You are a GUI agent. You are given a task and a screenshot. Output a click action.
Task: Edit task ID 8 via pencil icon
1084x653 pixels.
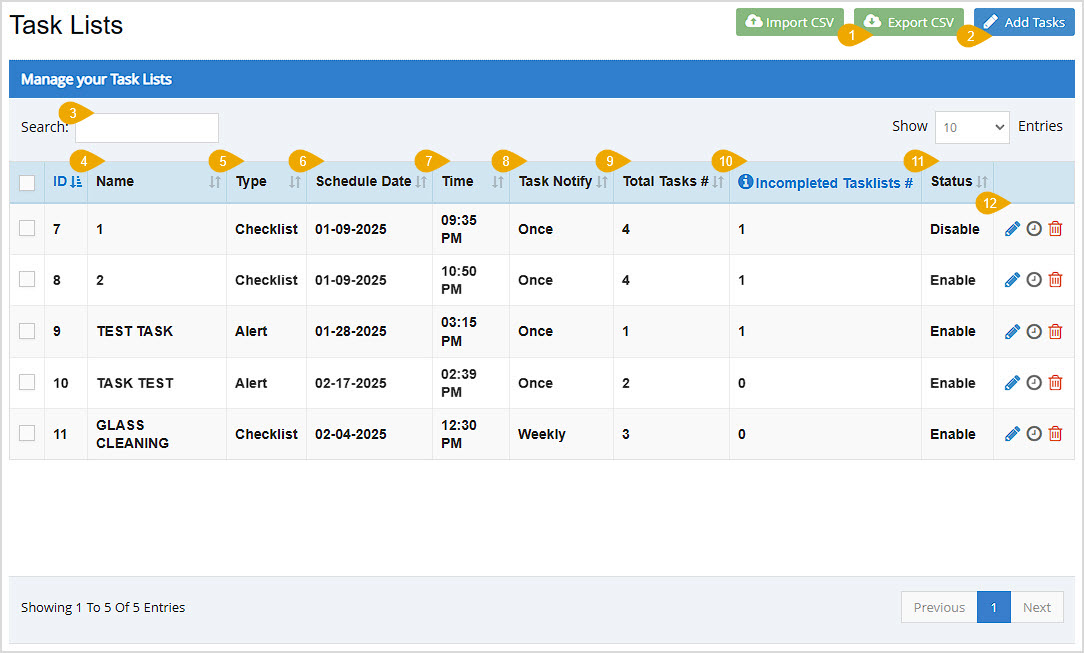1011,279
